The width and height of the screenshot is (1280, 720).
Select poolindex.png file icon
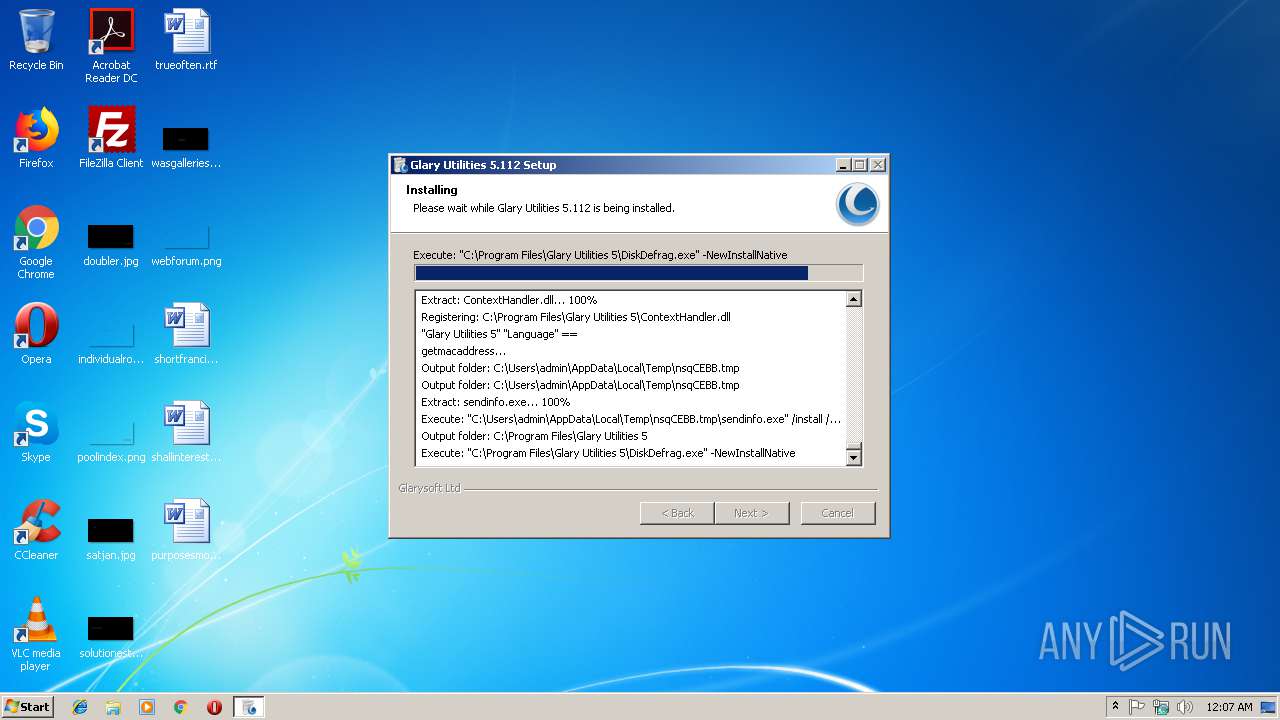pos(111,440)
